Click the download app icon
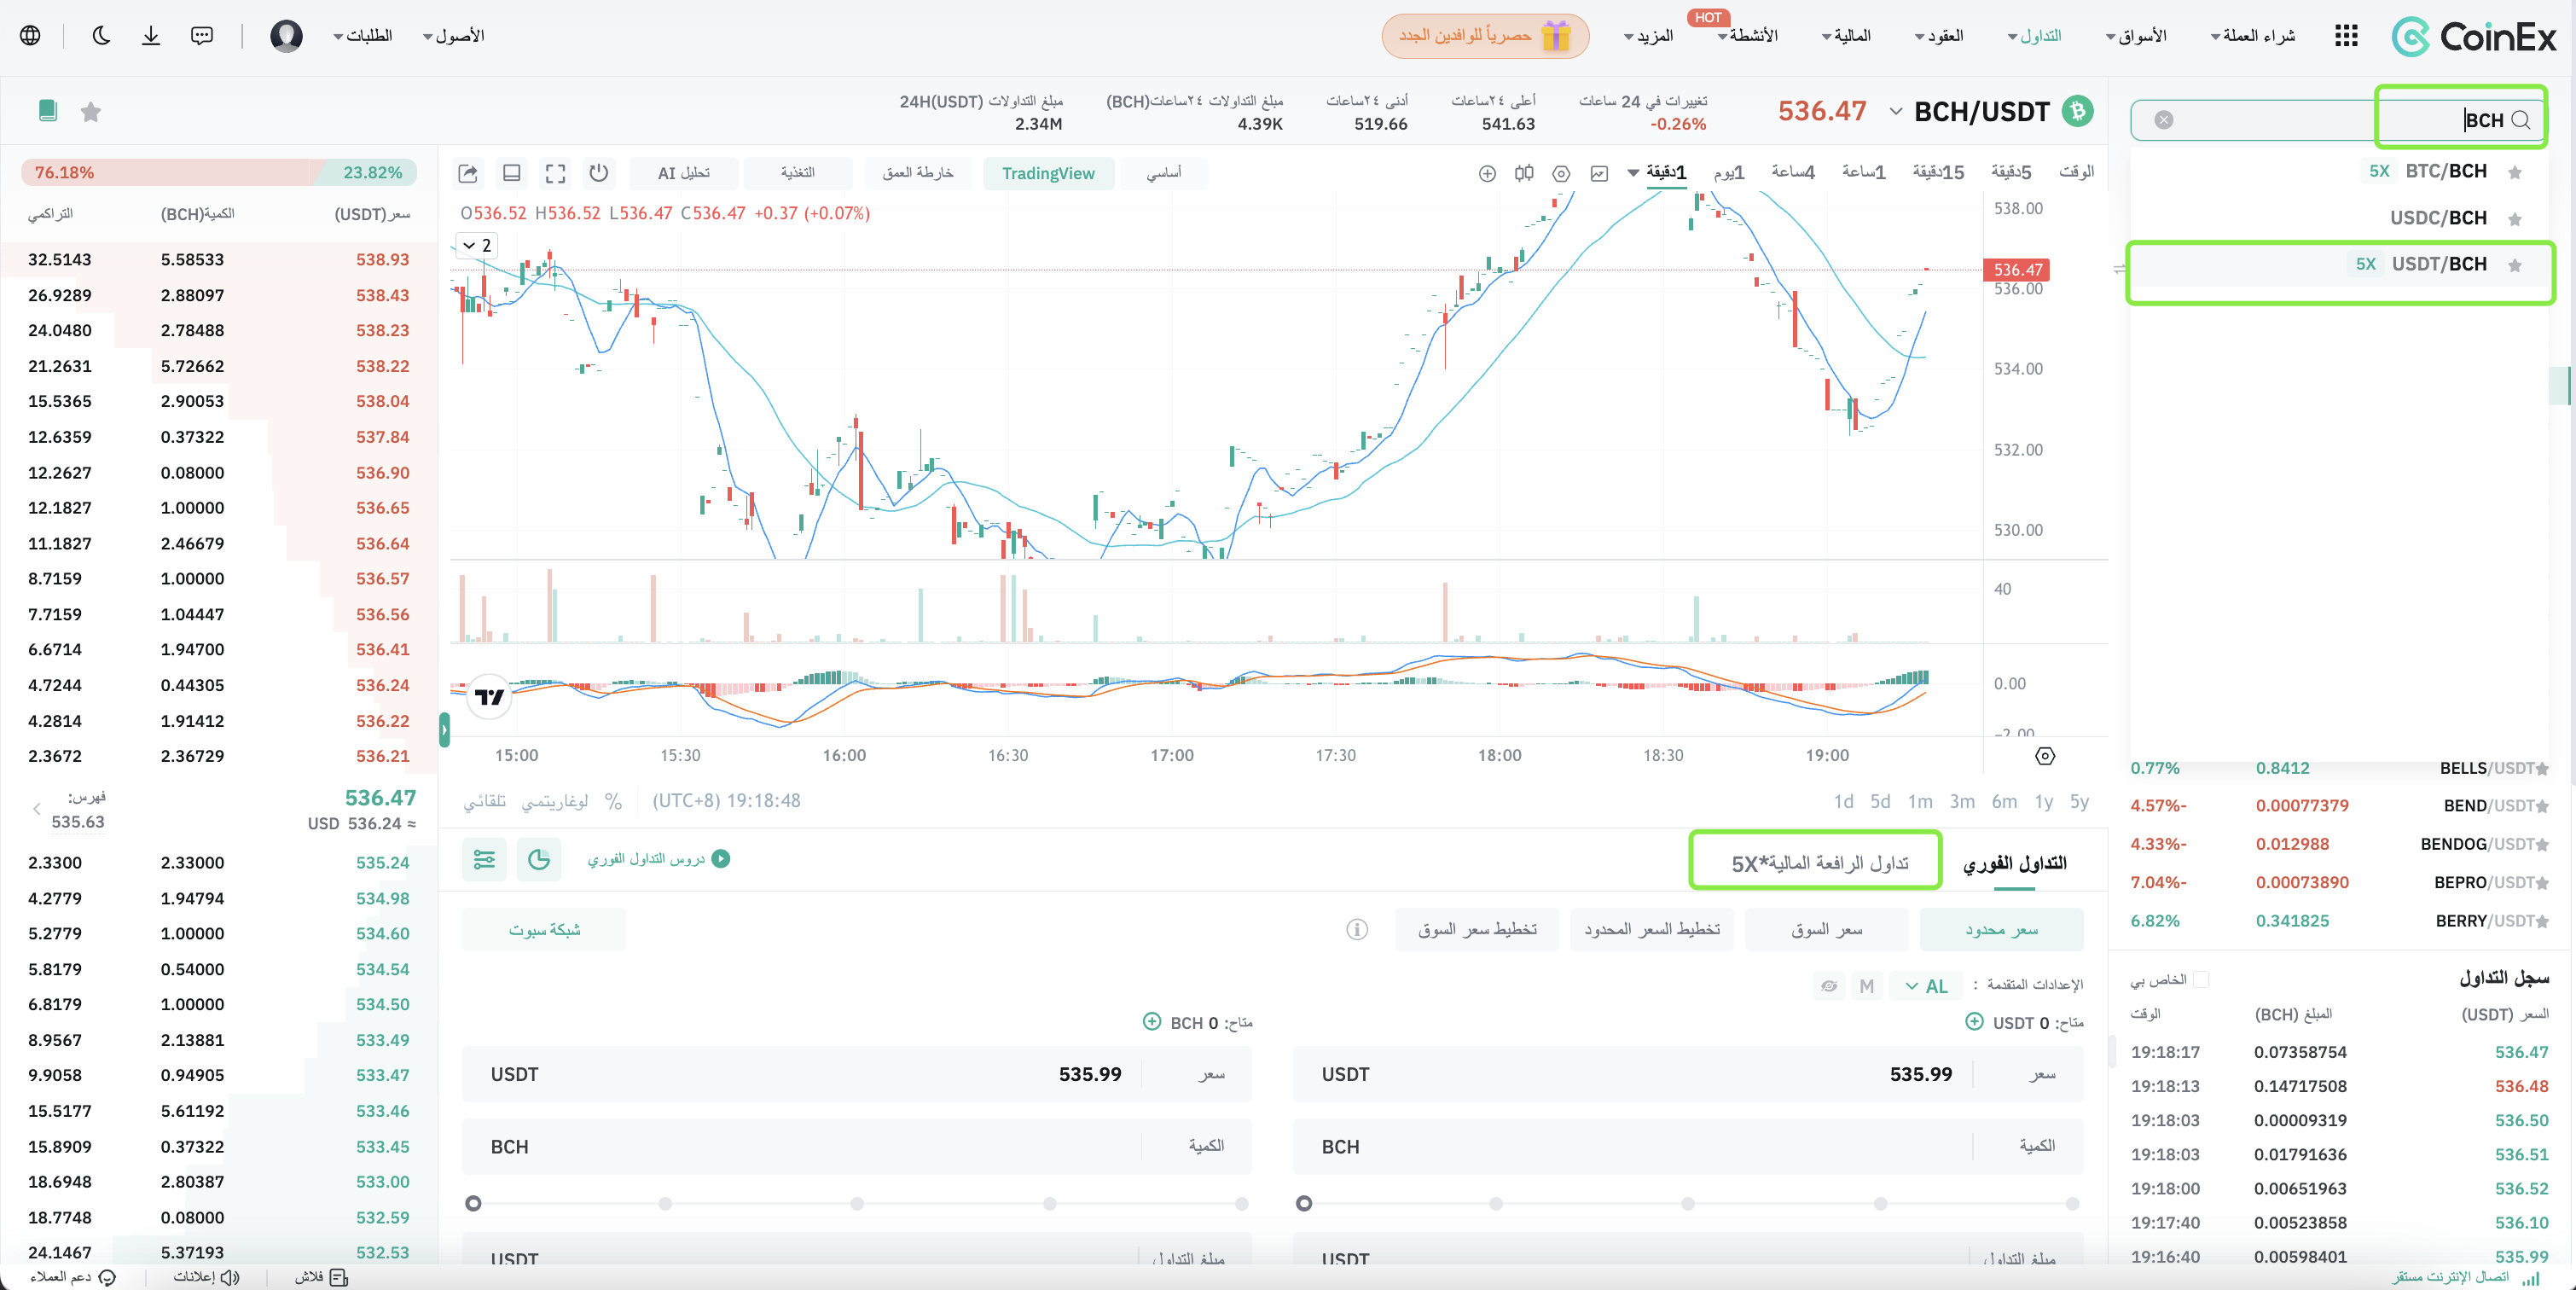The image size is (2576, 1290). tap(151, 36)
